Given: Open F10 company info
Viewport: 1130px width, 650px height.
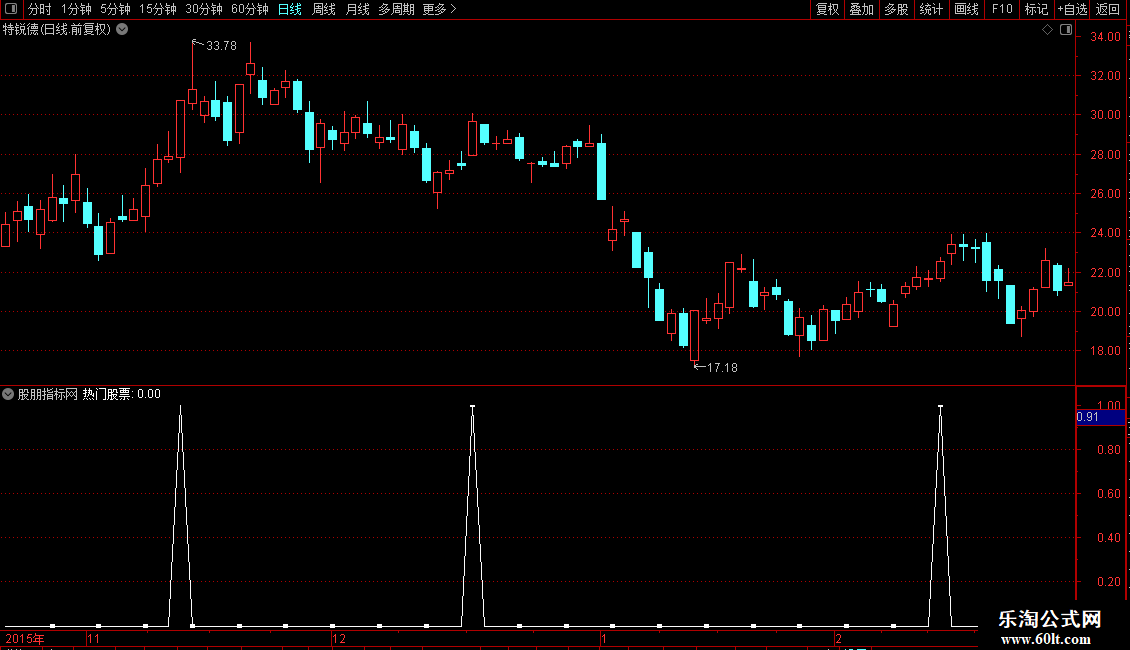Looking at the screenshot, I should point(1002,9).
